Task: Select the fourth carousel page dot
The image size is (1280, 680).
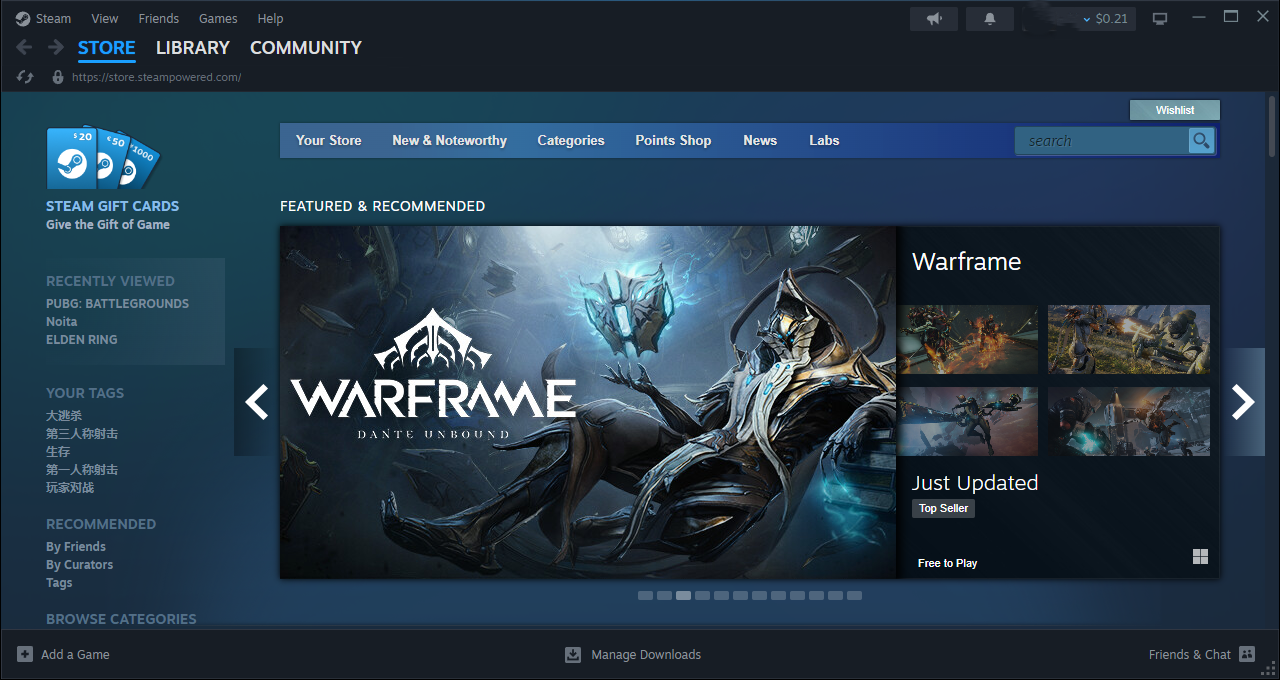Action: click(702, 595)
